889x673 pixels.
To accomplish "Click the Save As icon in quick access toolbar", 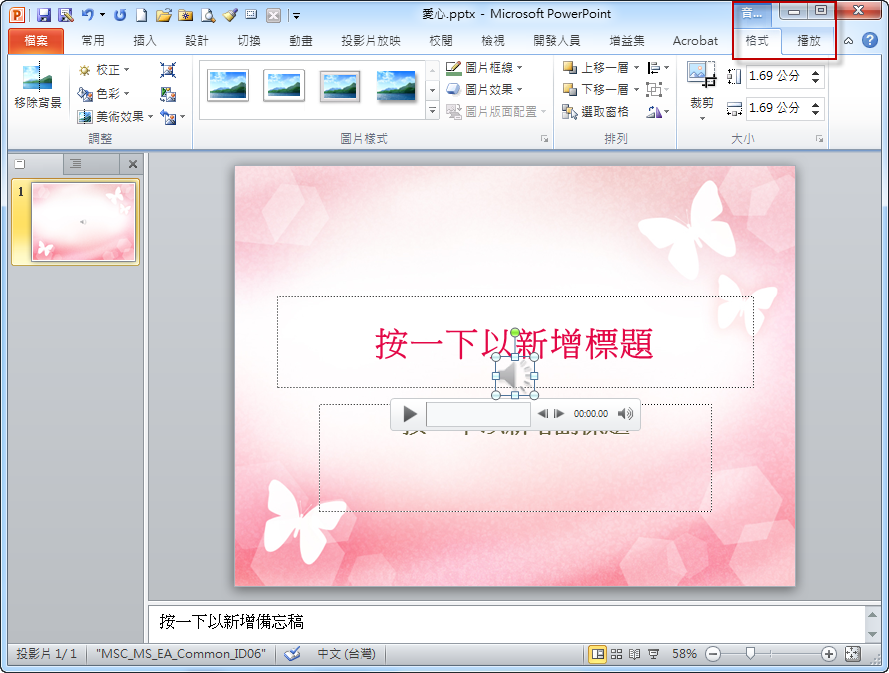I will pyautogui.click(x=66, y=15).
